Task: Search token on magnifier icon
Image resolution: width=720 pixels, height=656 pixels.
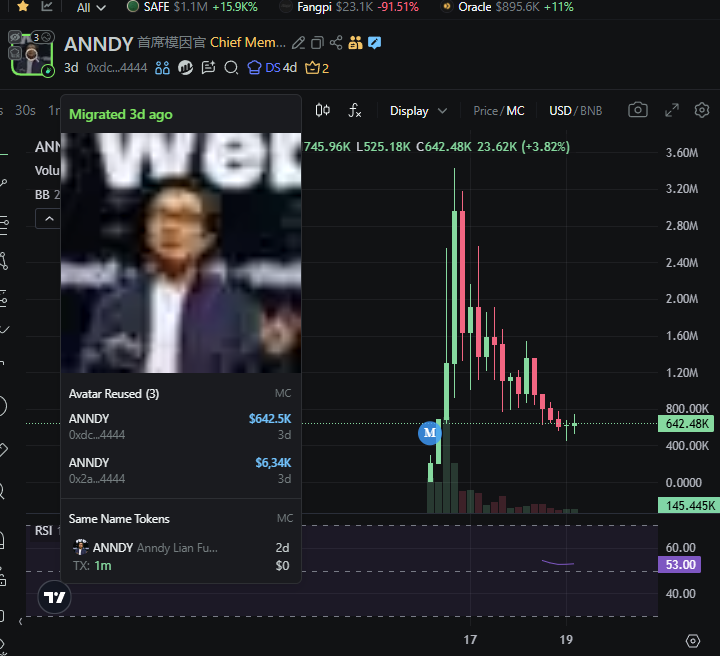Action: point(231,68)
